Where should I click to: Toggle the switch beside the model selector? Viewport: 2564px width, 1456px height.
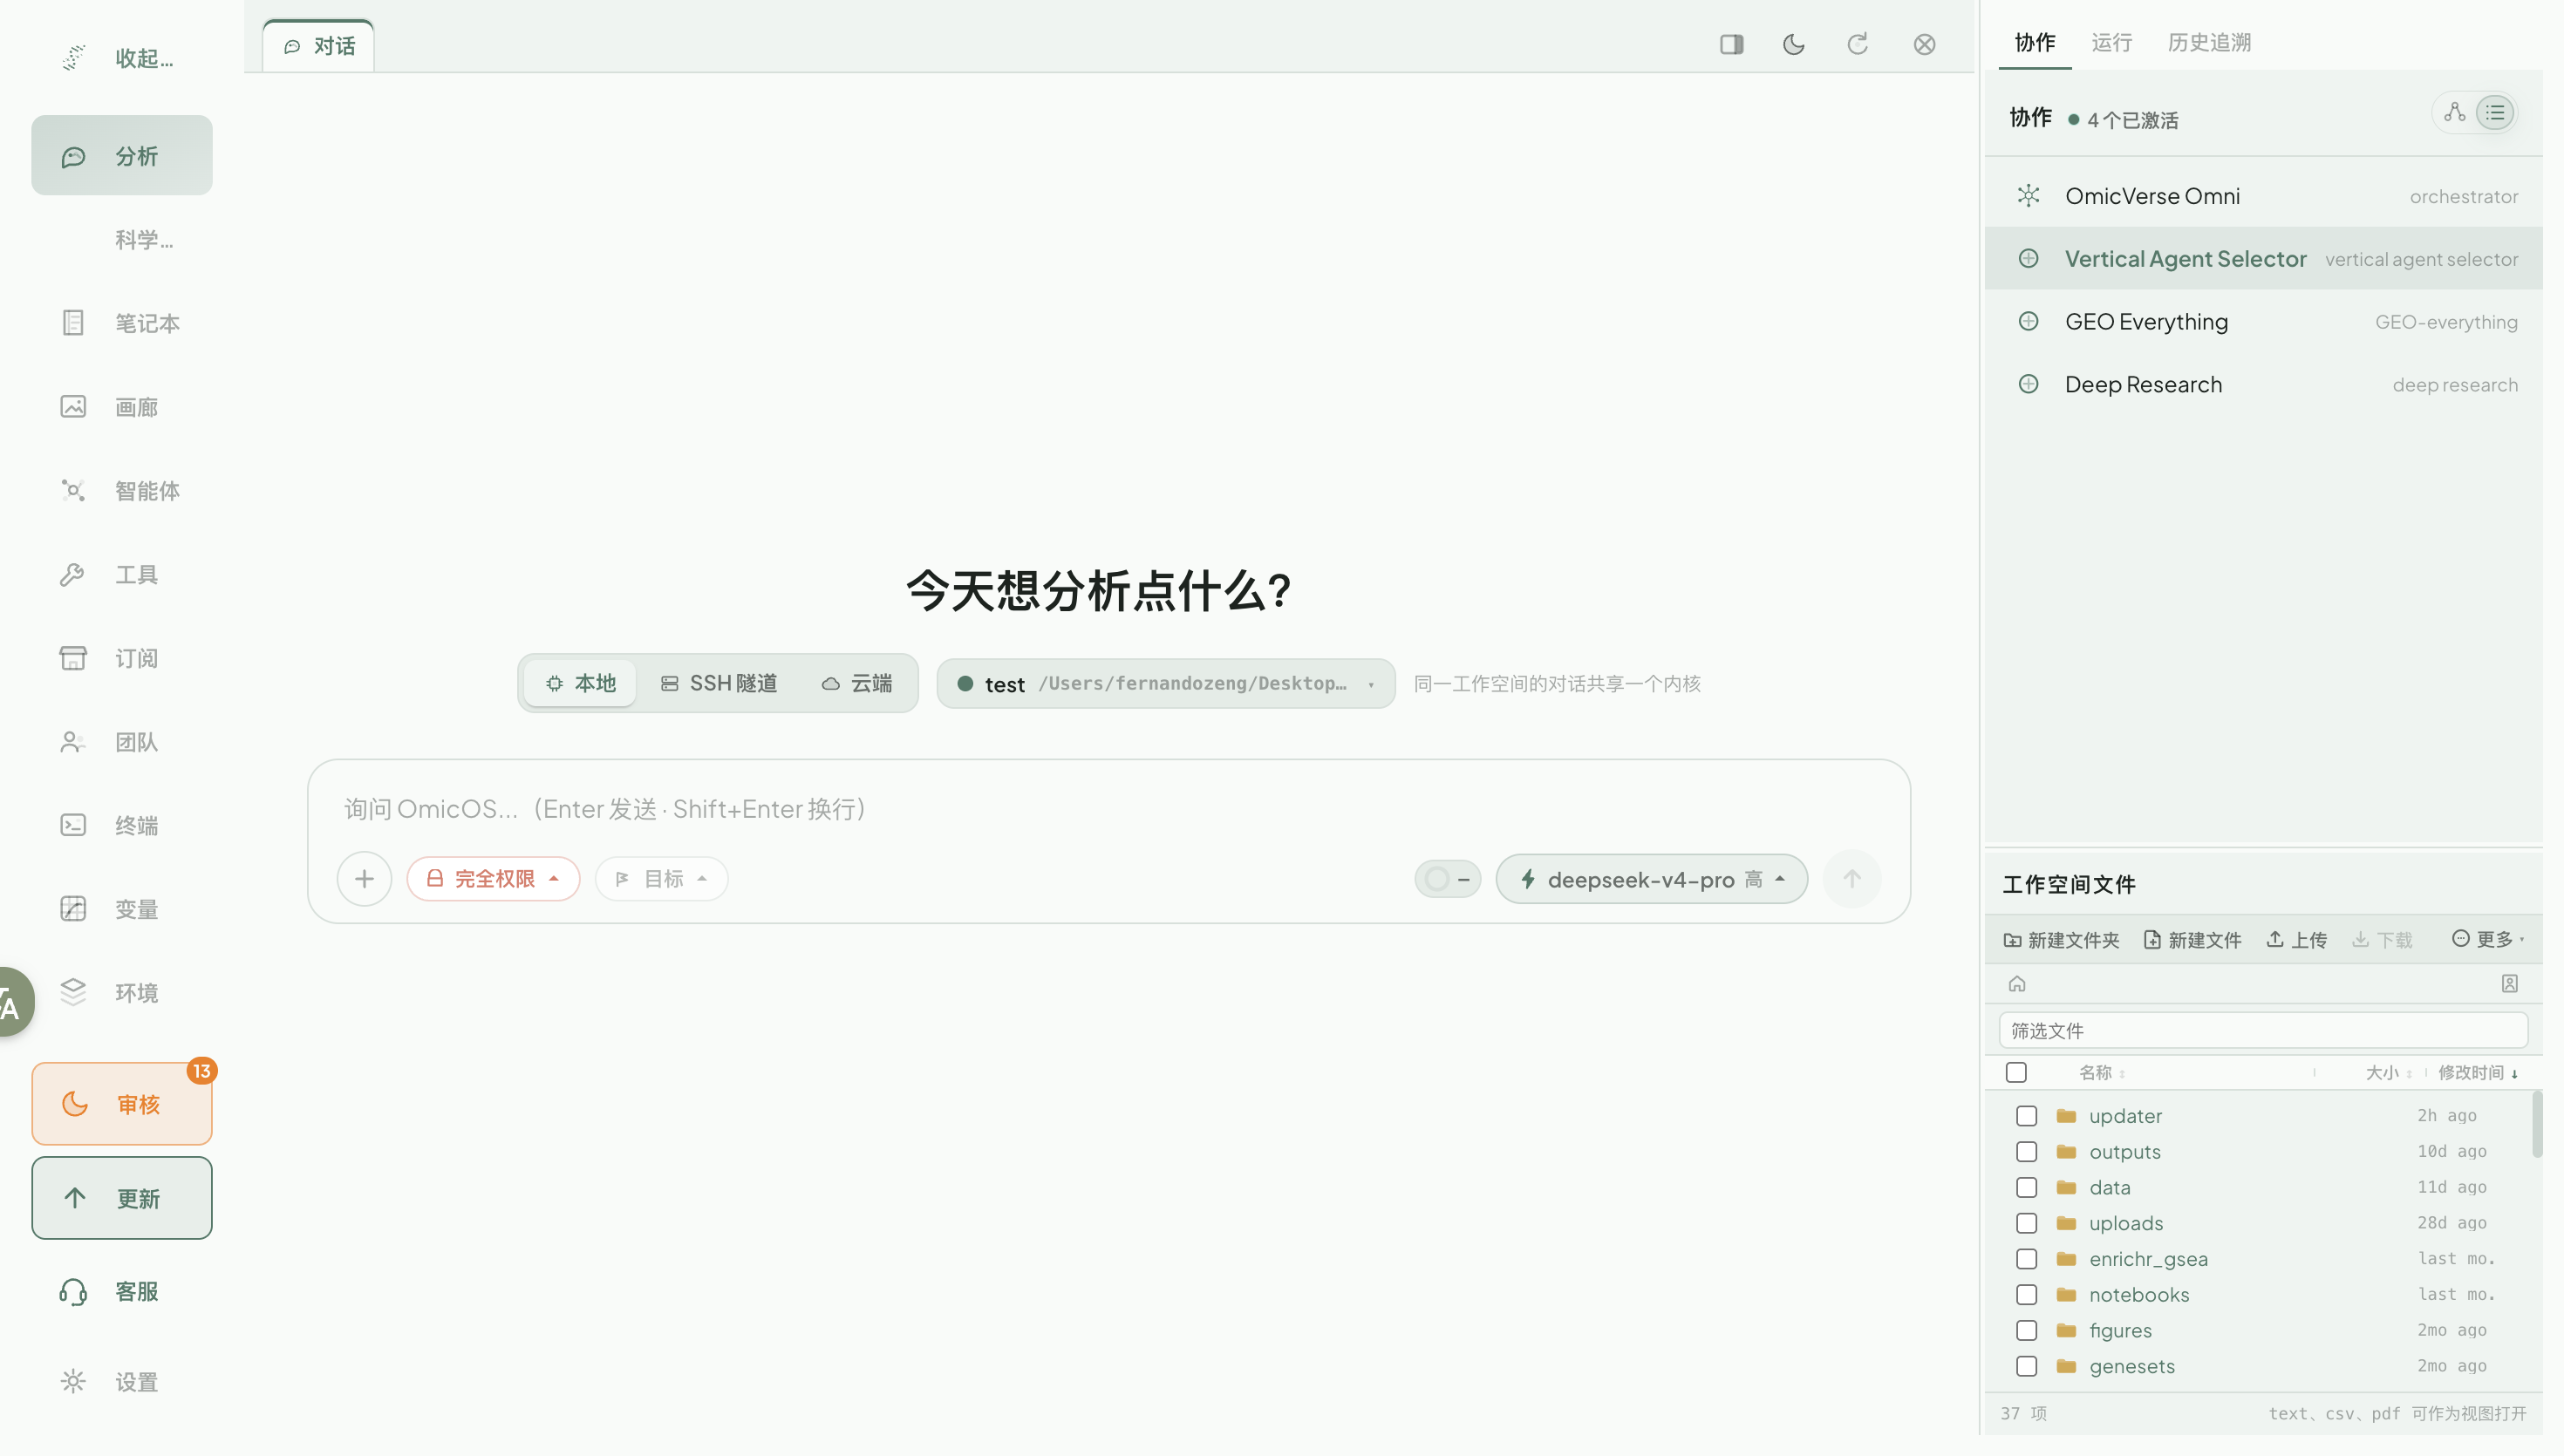tap(1448, 880)
